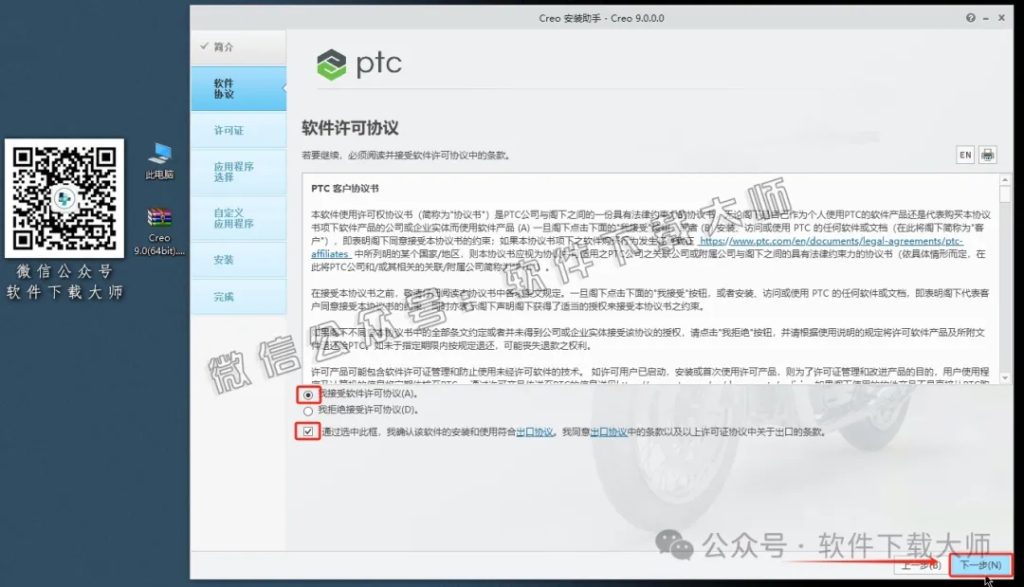Image resolution: width=1024 pixels, height=587 pixels.
Task: Open the 许可证 step
Action: (238, 130)
